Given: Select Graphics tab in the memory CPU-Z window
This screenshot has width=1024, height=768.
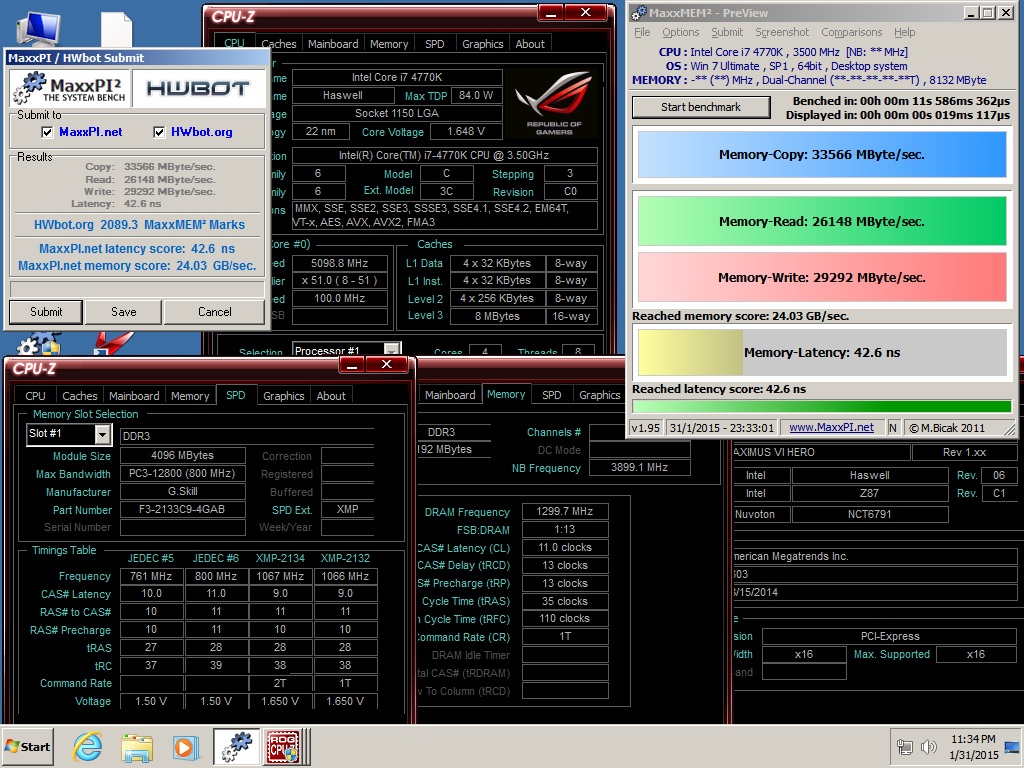Looking at the screenshot, I should point(600,395).
